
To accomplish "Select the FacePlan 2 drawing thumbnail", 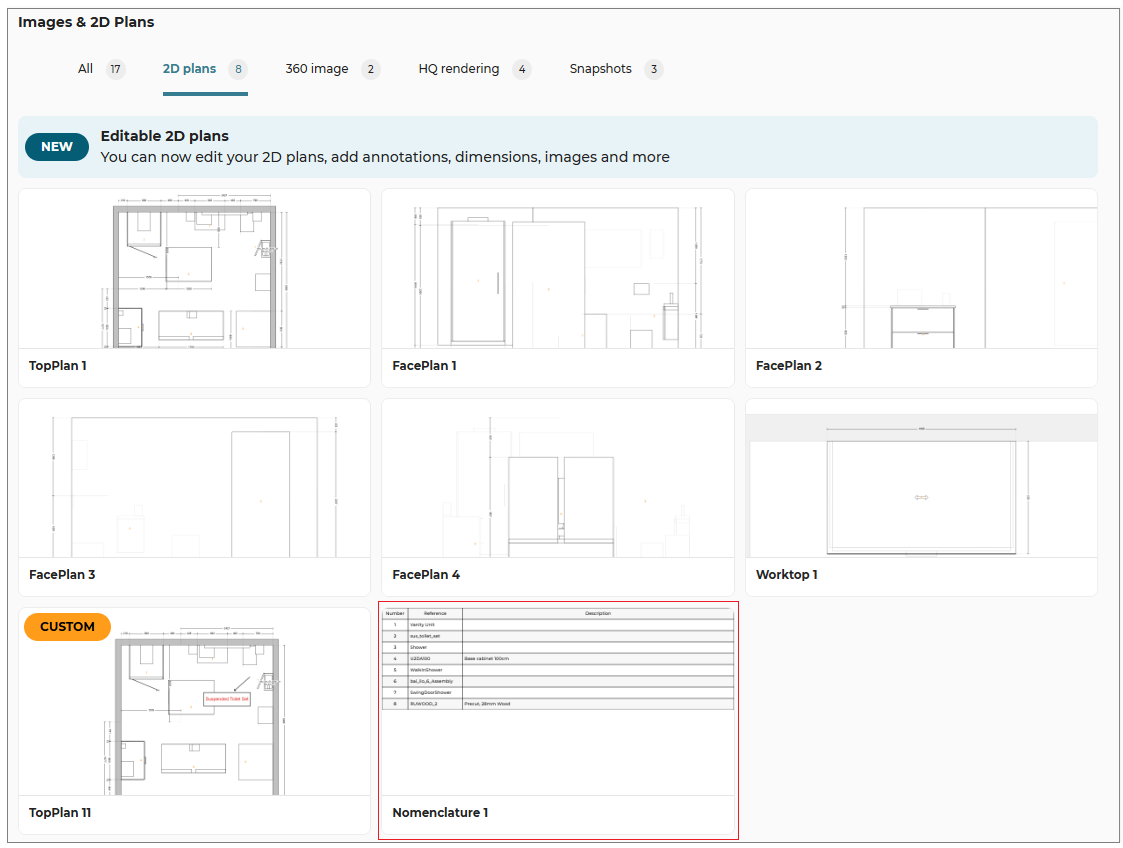I will coord(921,270).
